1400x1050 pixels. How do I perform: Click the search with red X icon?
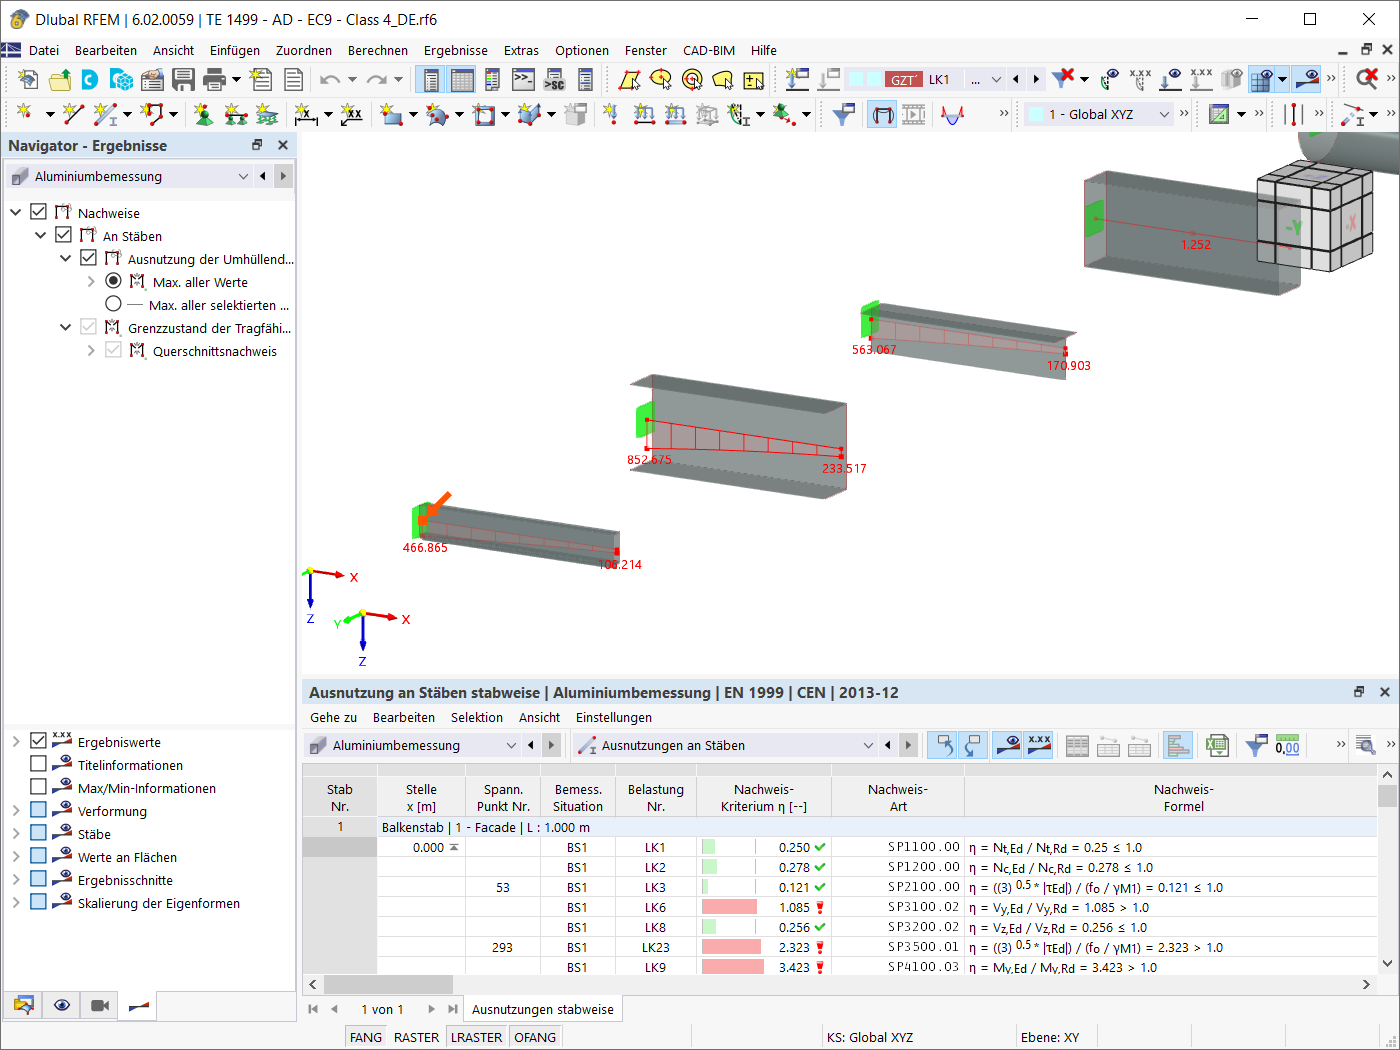pyautogui.click(x=1367, y=79)
